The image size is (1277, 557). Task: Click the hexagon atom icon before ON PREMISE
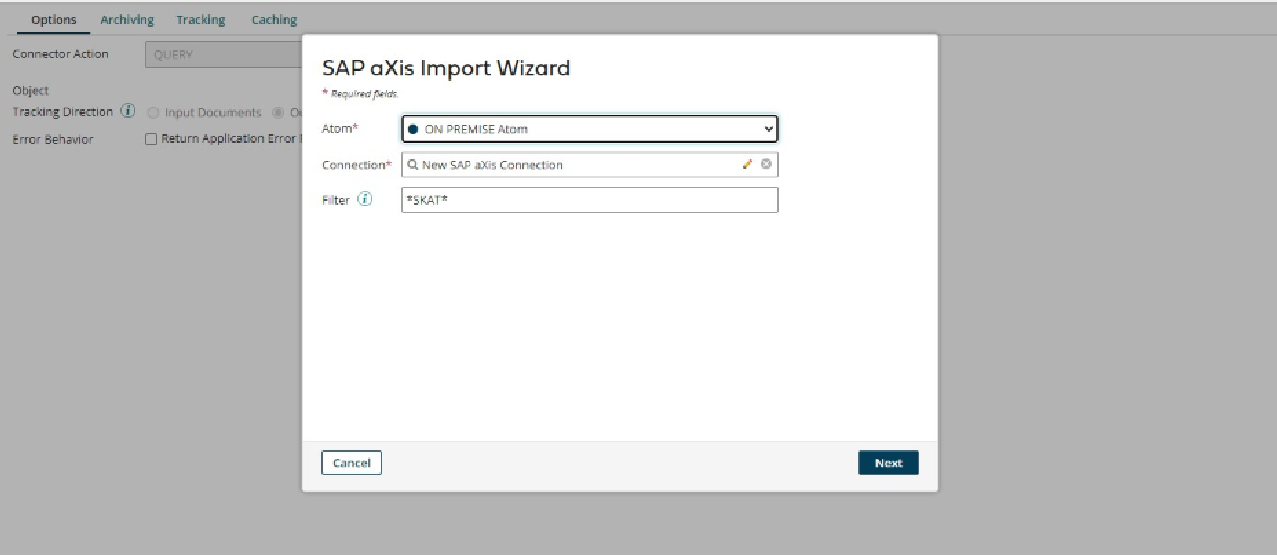point(413,129)
